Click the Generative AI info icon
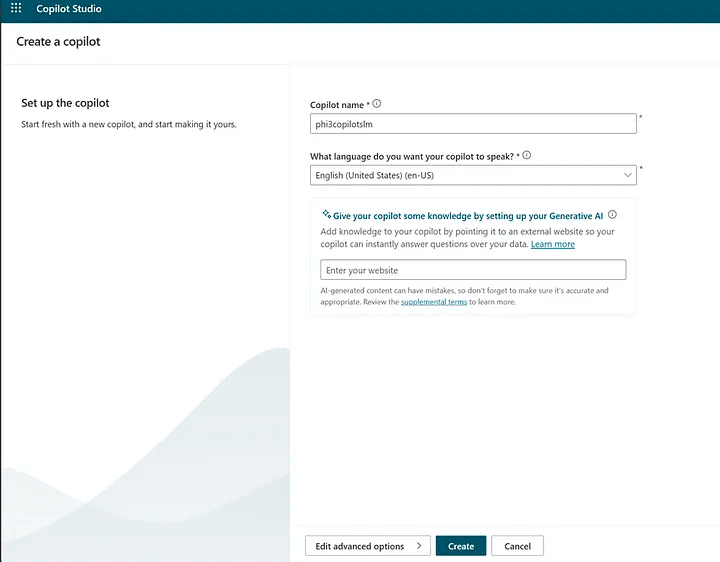The image size is (720, 562). [x=613, y=214]
